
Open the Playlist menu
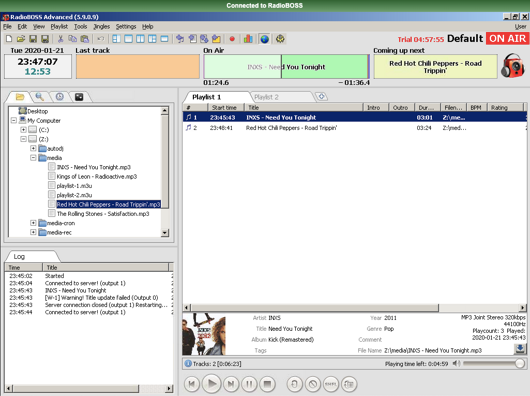[59, 26]
